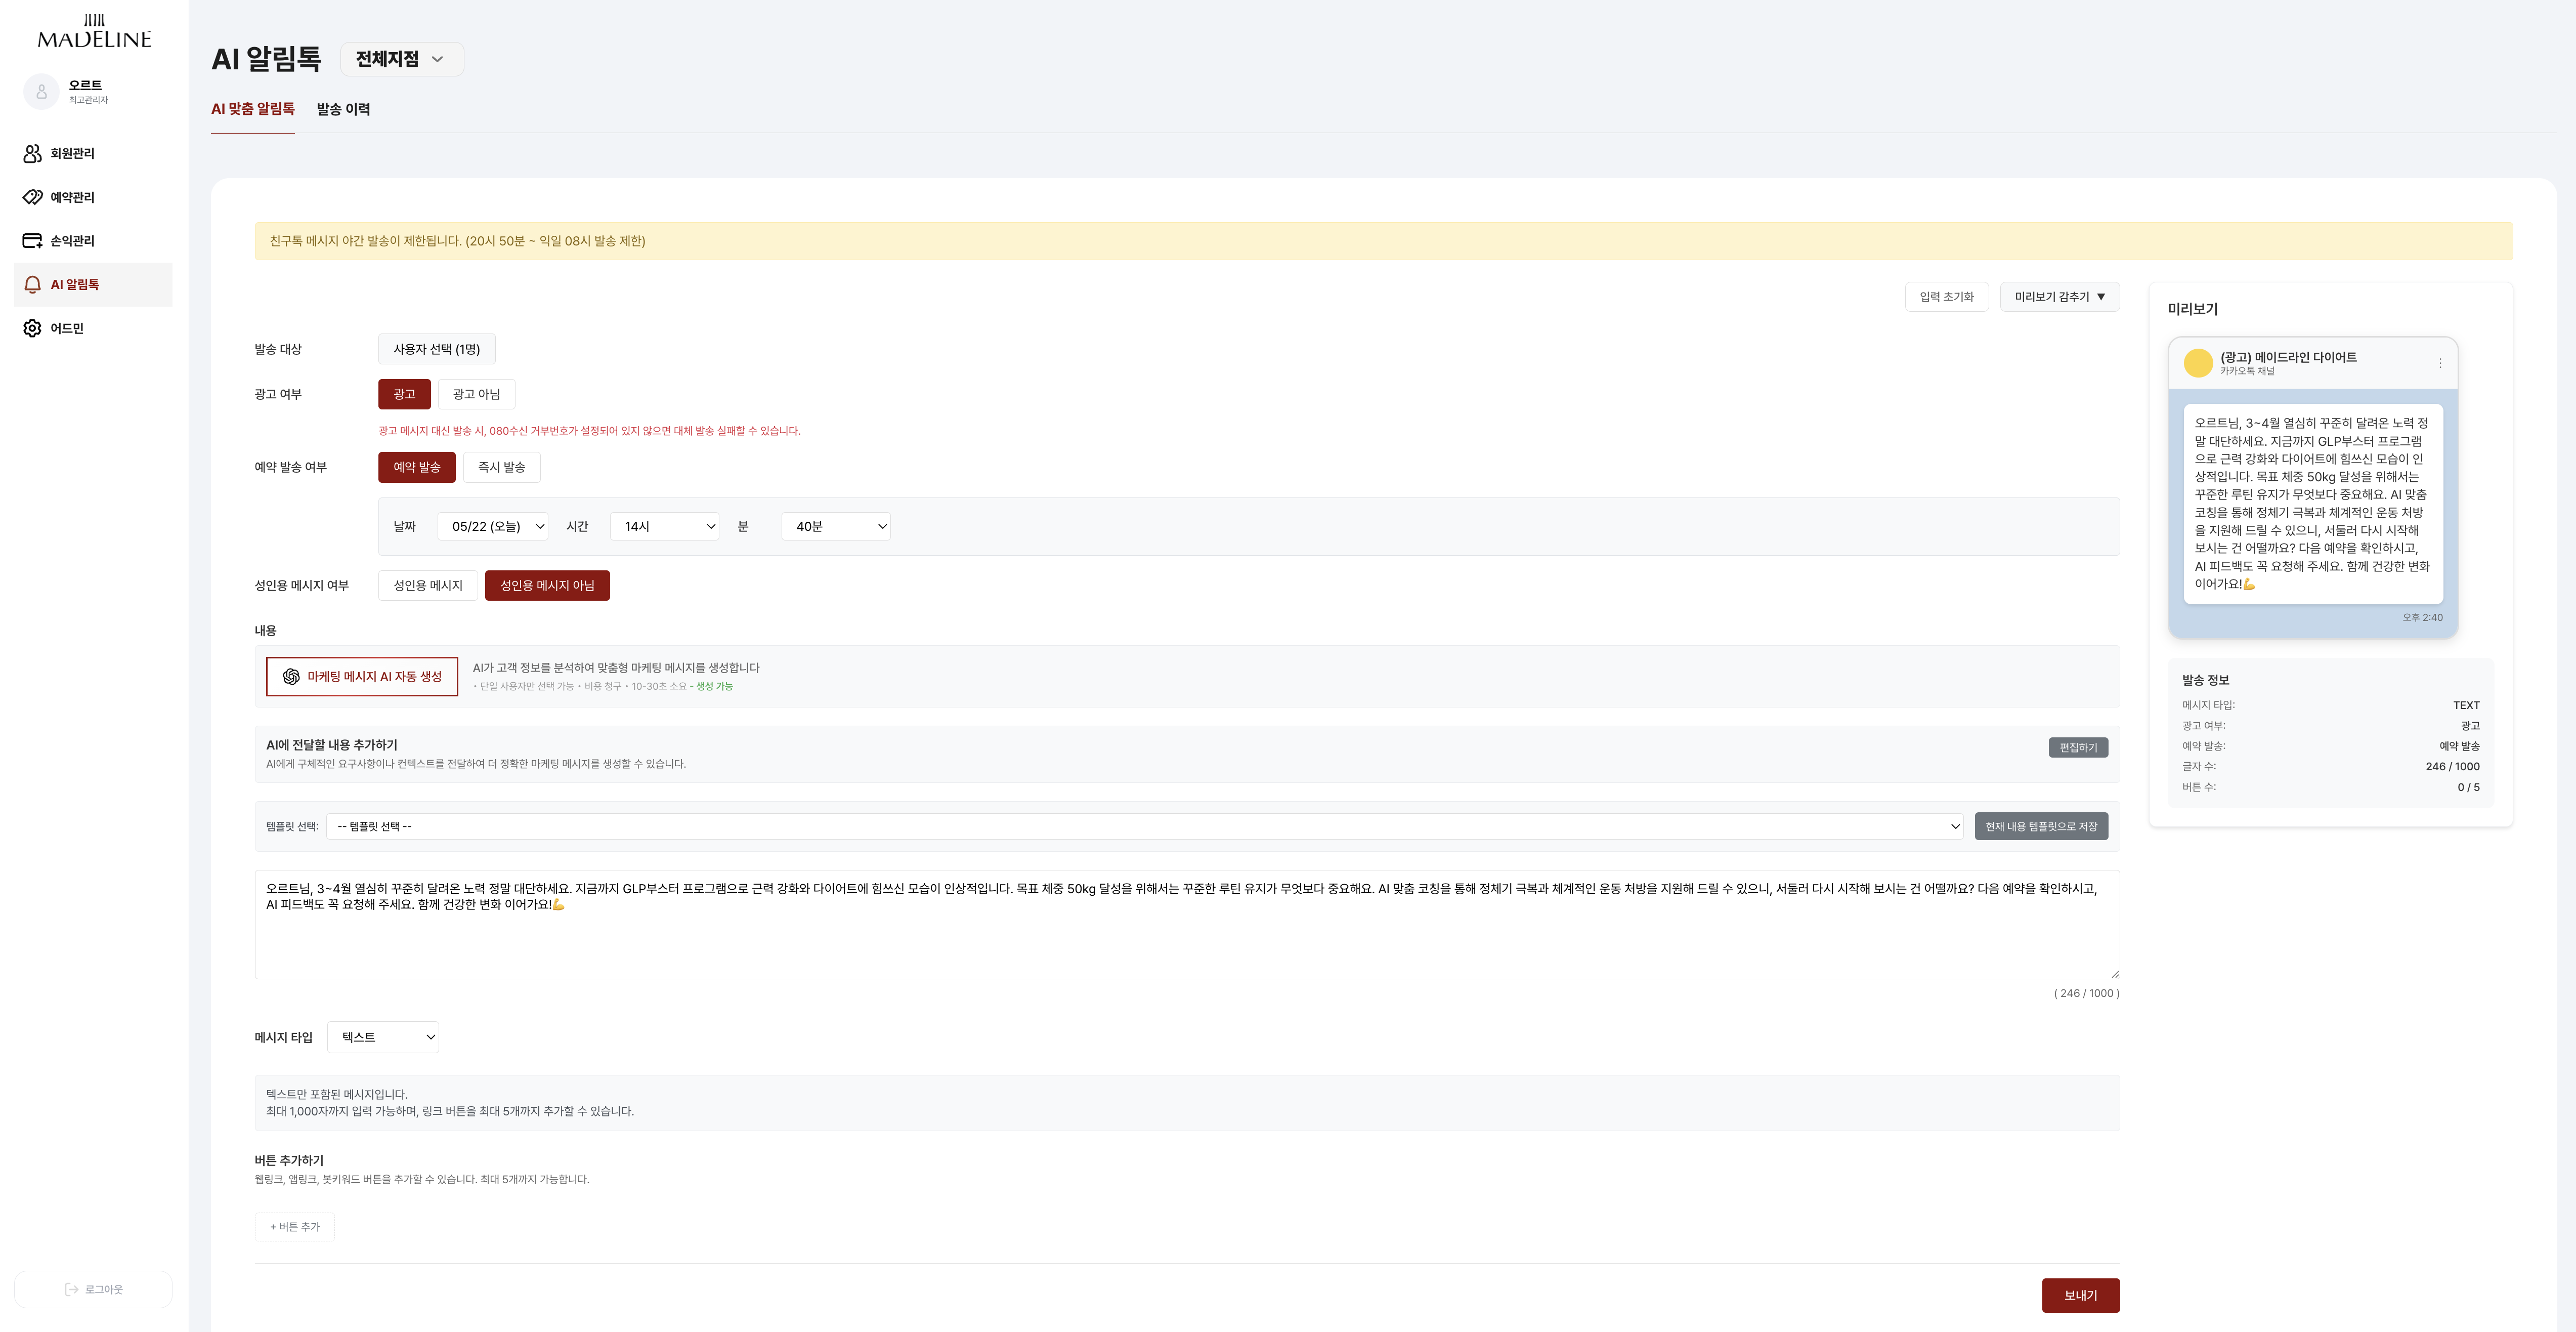The image size is (2576, 1332).
Task: Click 편집하기 button
Action: 2078,748
